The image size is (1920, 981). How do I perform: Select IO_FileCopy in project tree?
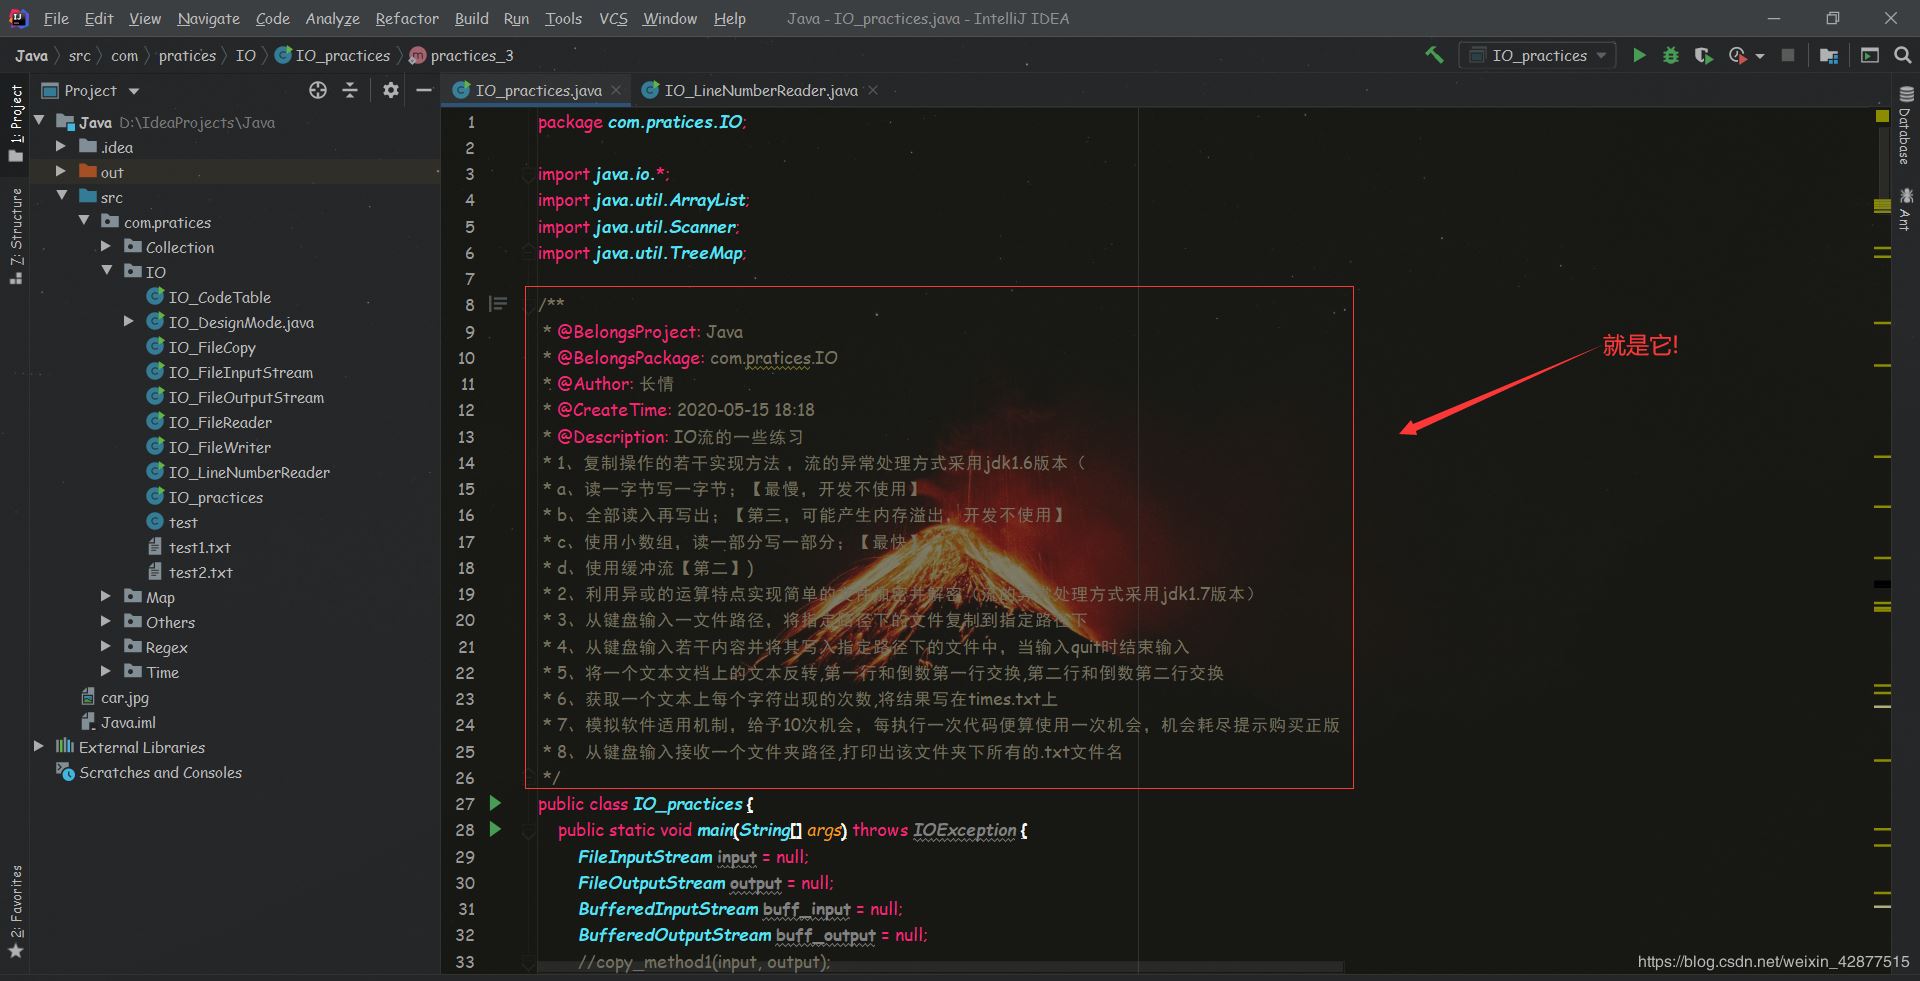[200, 347]
